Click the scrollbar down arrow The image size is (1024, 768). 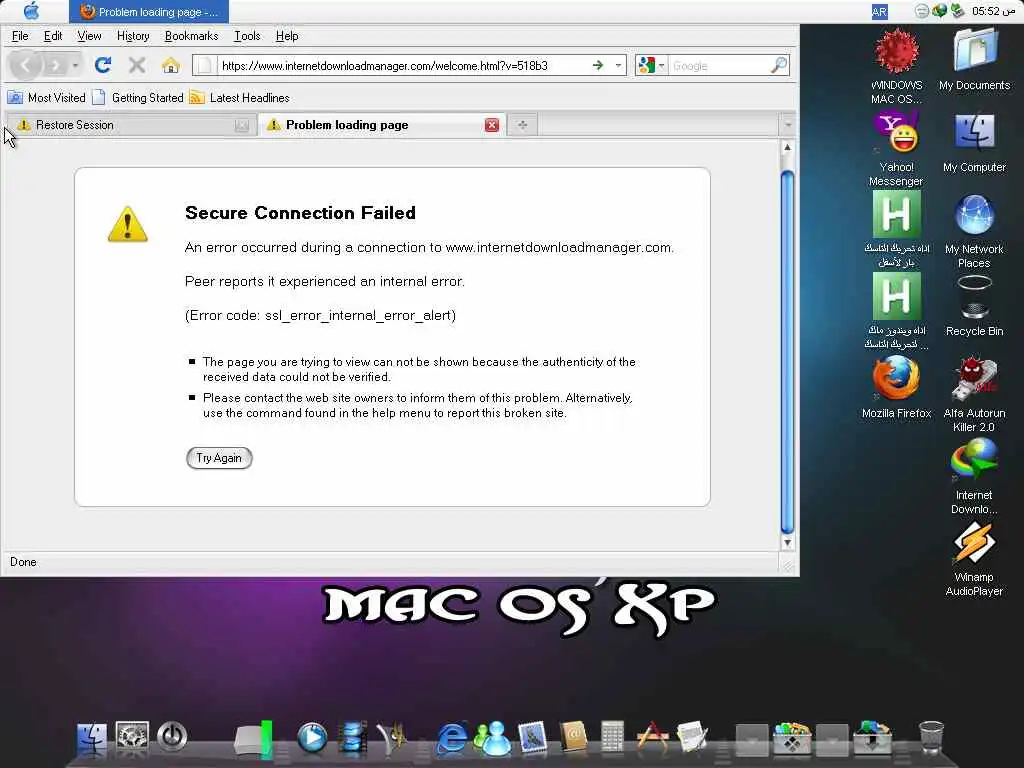(x=788, y=542)
